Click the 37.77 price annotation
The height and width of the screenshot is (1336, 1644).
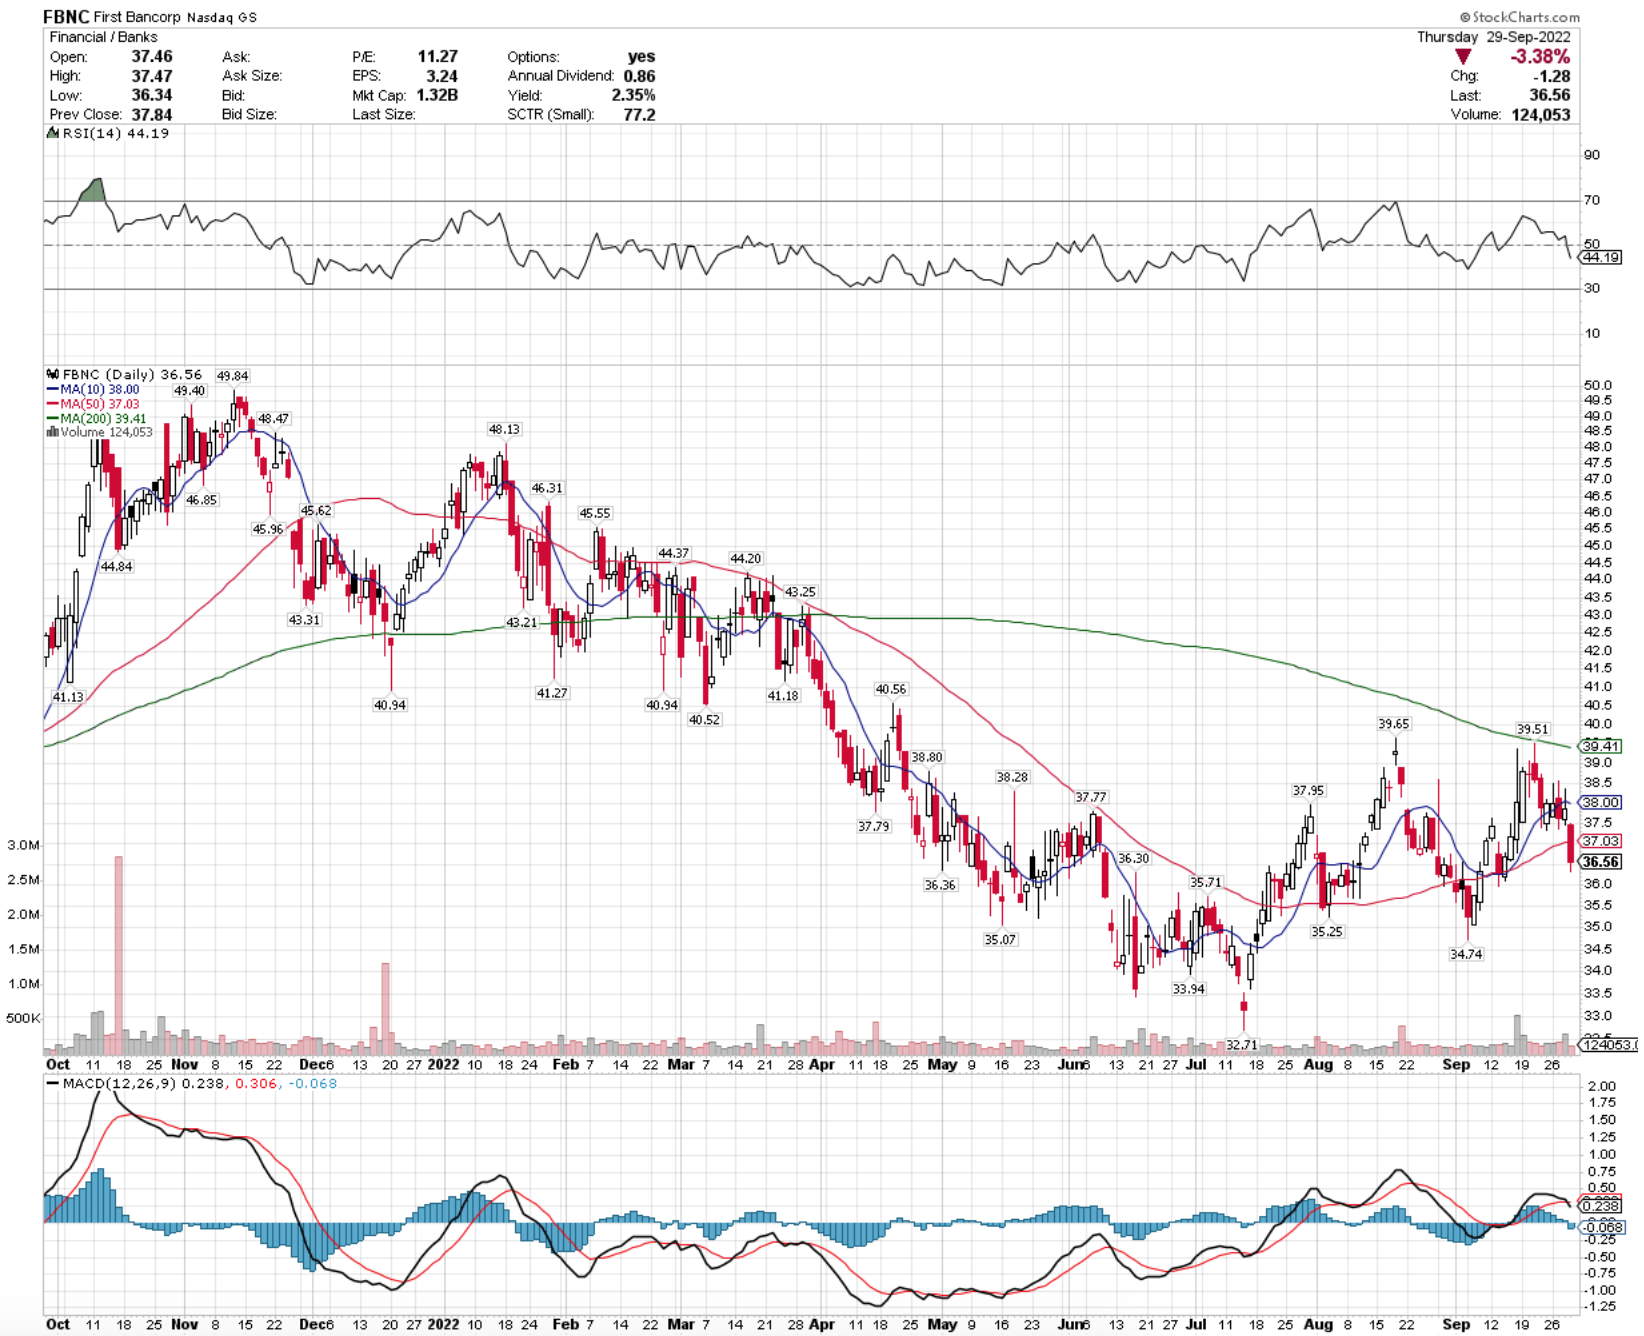tap(1090, 797)
